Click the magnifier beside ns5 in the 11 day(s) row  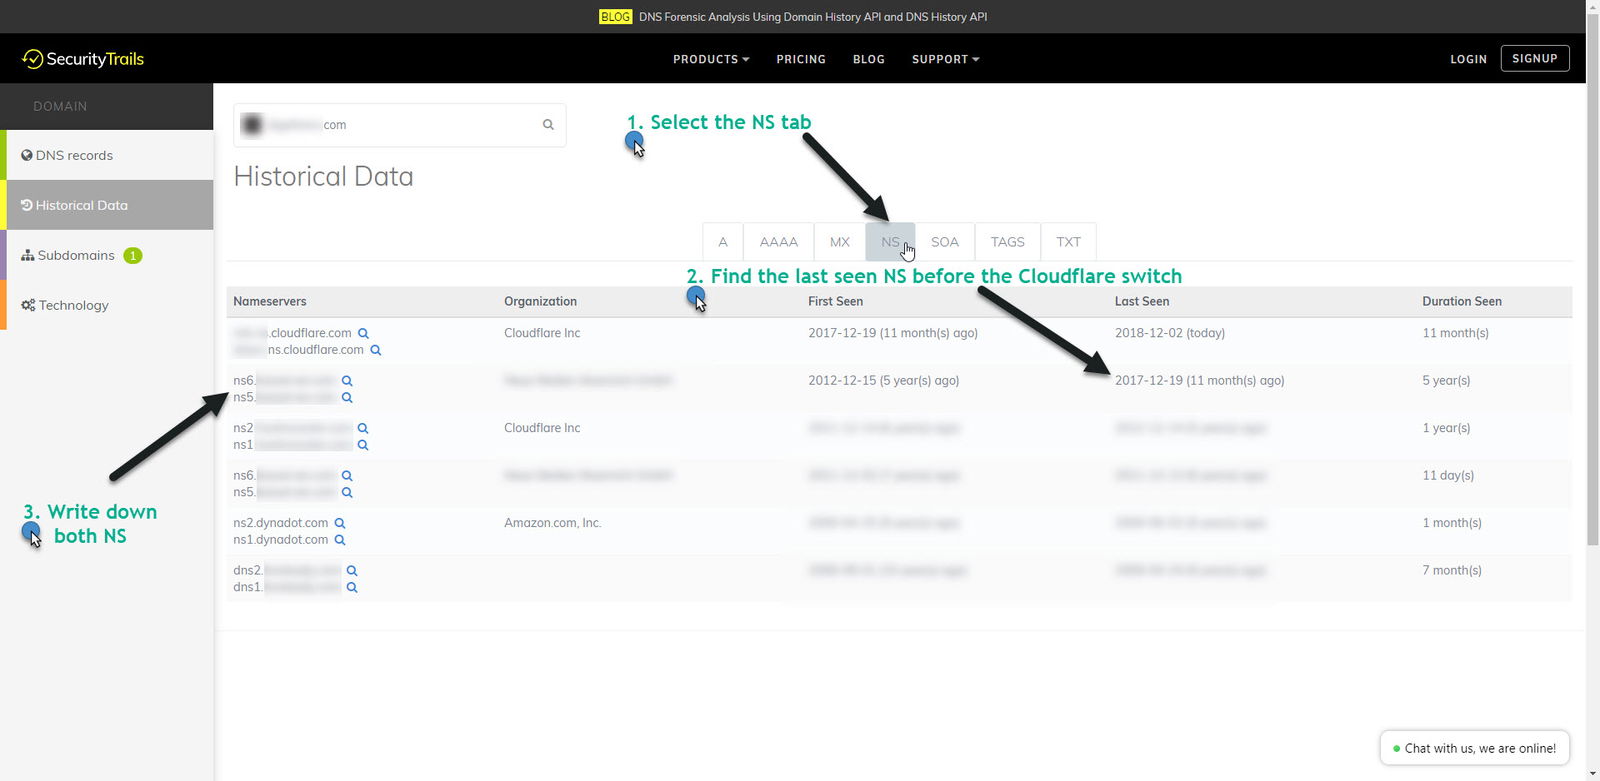(347, 493)
